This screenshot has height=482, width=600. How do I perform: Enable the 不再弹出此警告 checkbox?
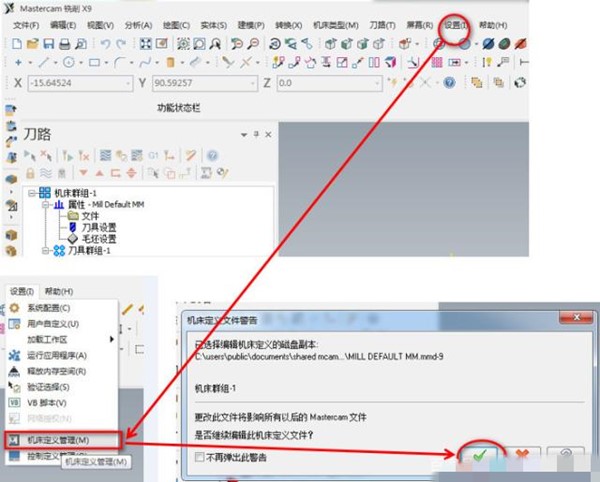coord(199,457)
